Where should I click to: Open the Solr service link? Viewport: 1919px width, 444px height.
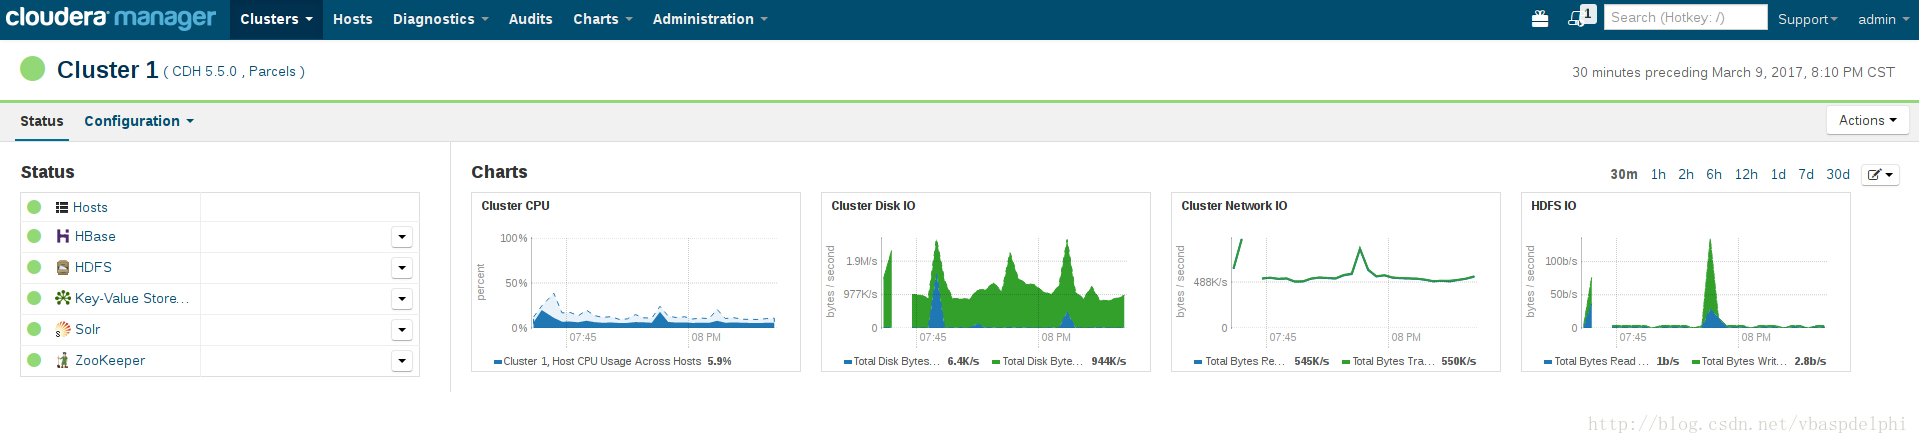[88, 329]
